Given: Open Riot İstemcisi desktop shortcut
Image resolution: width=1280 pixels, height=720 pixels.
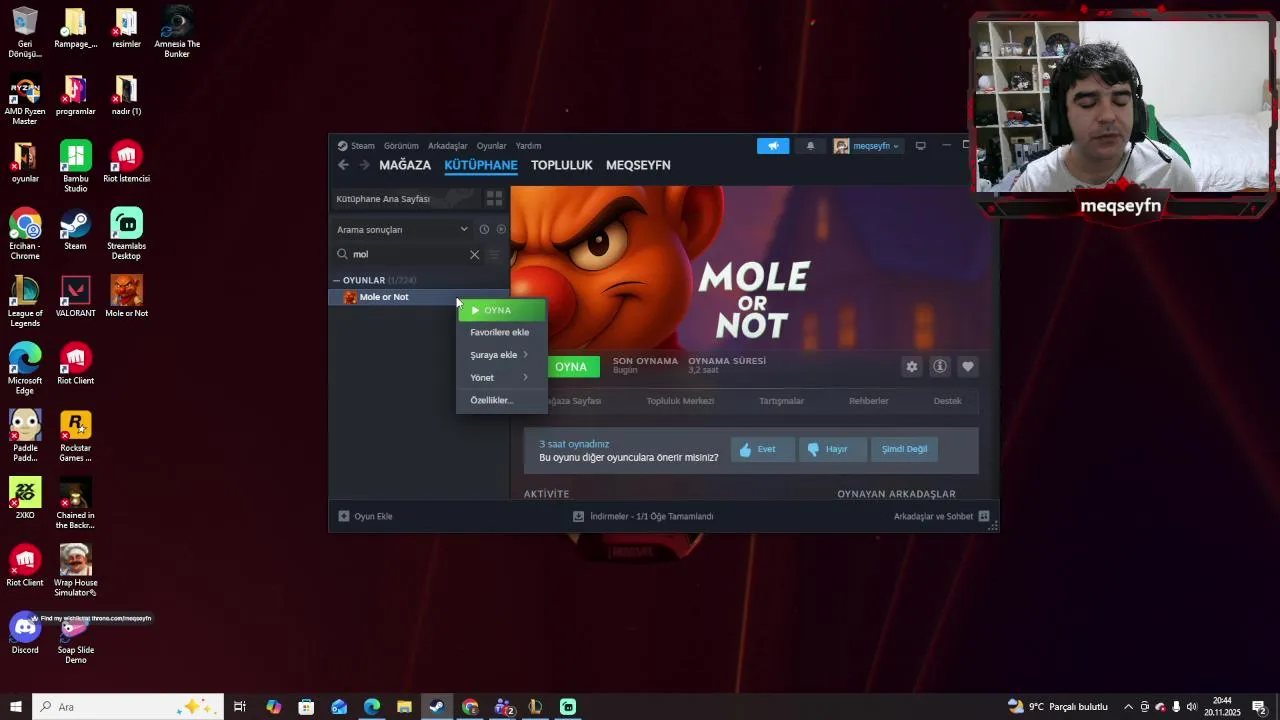Looking at the screenshot, I should point(126,162).
